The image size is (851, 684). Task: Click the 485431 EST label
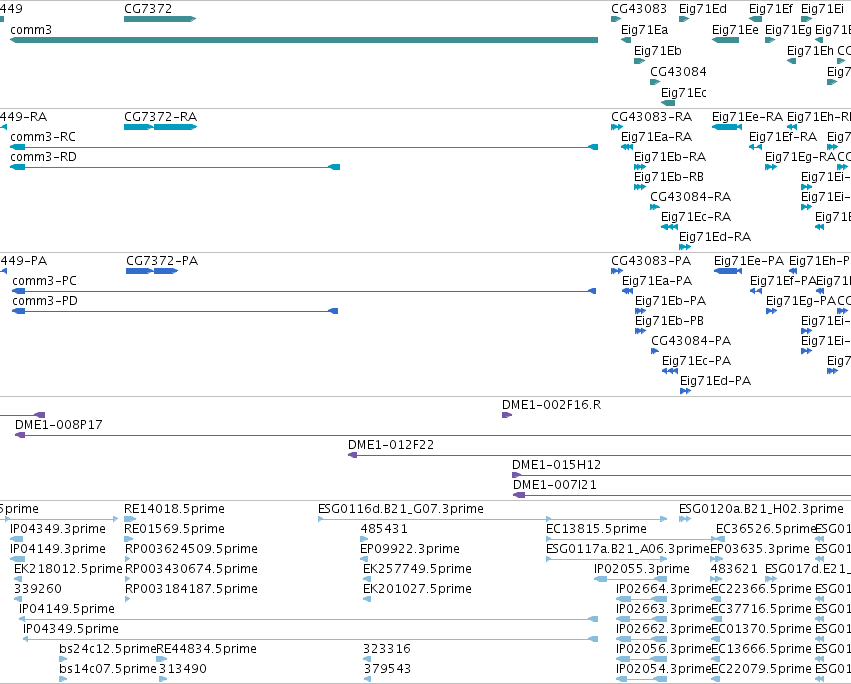click(384, 529)
